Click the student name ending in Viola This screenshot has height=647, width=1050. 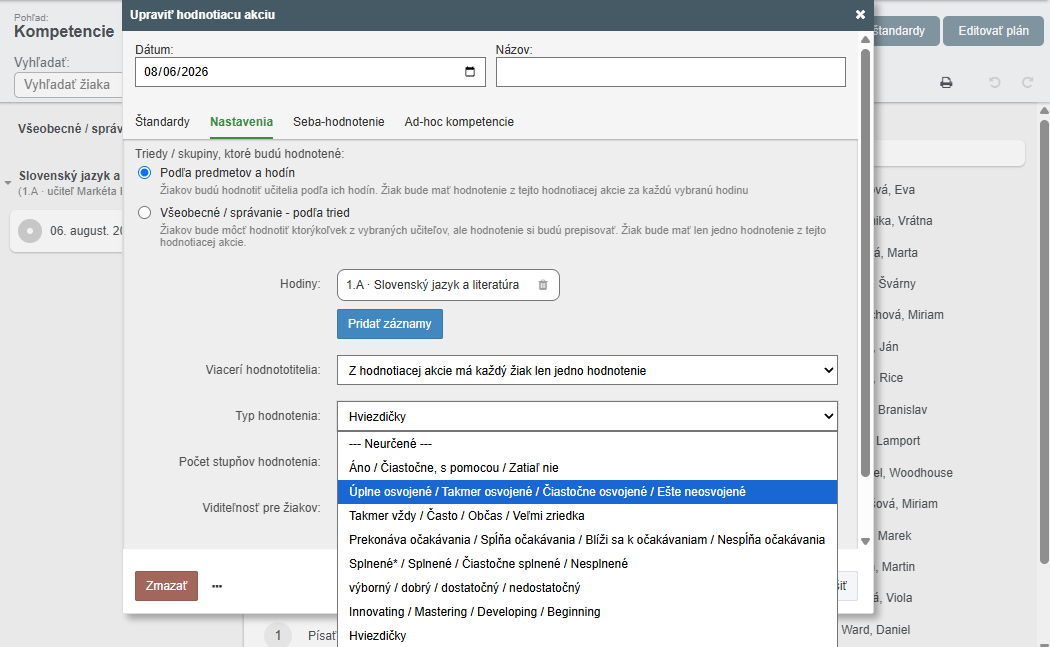tap(893, 598)
